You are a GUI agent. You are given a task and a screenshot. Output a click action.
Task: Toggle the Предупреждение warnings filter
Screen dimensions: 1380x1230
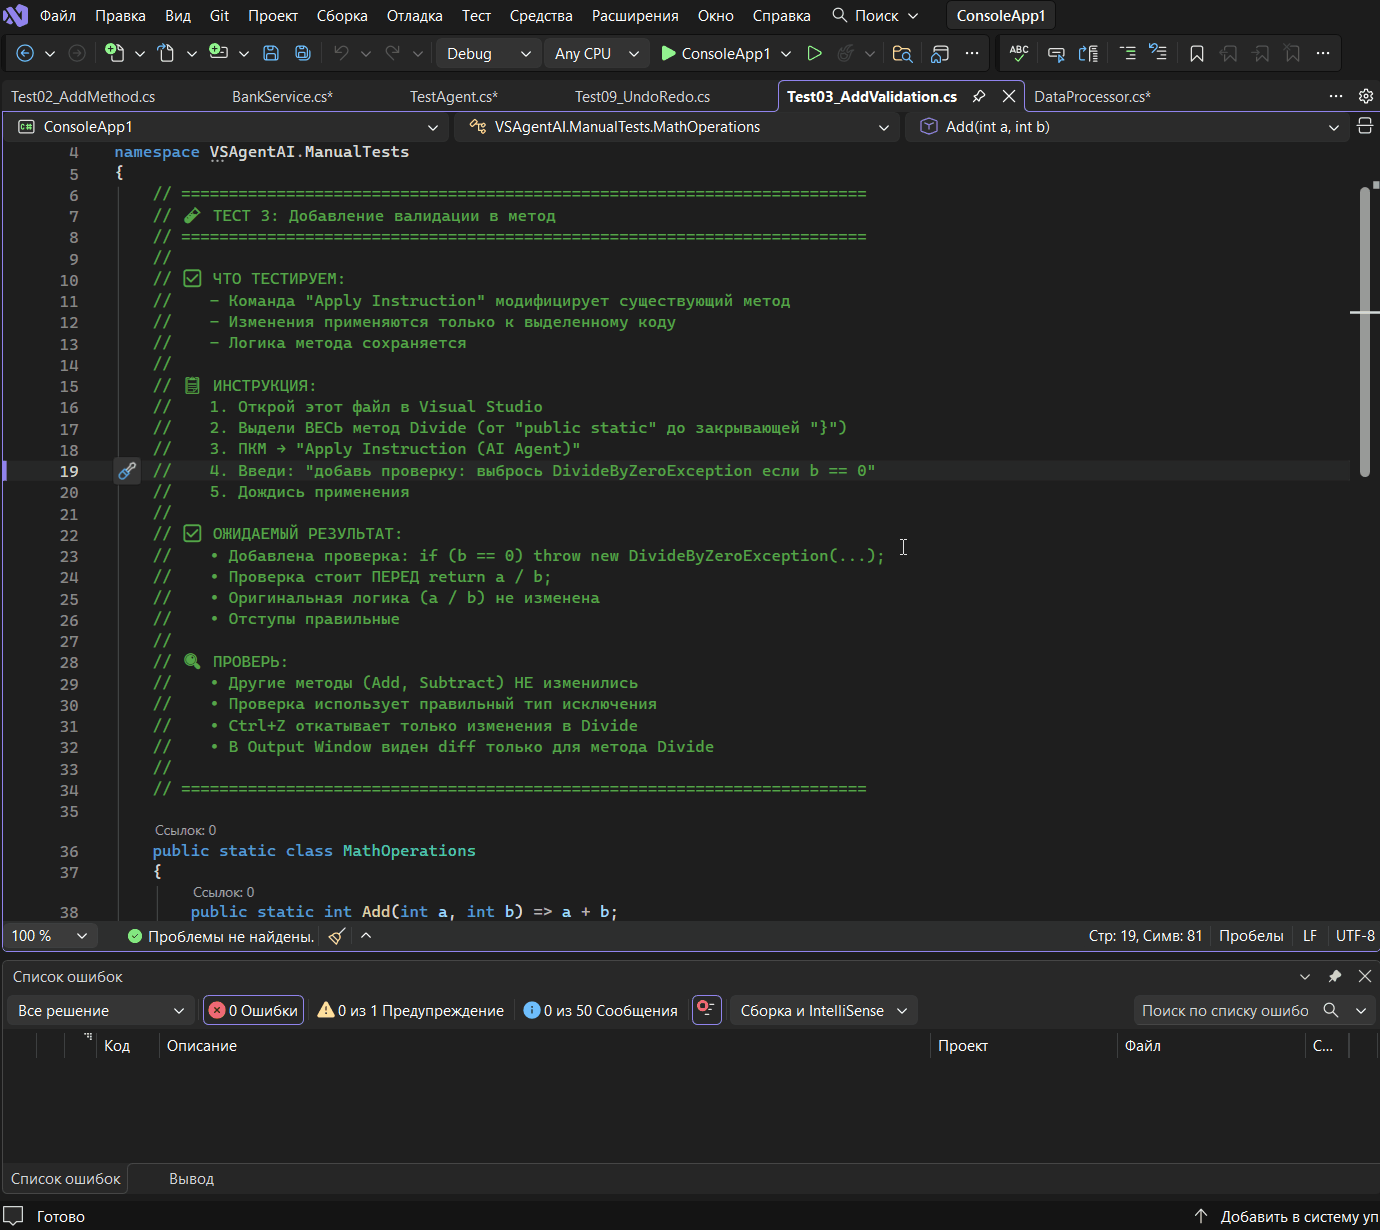[410, 1011]
